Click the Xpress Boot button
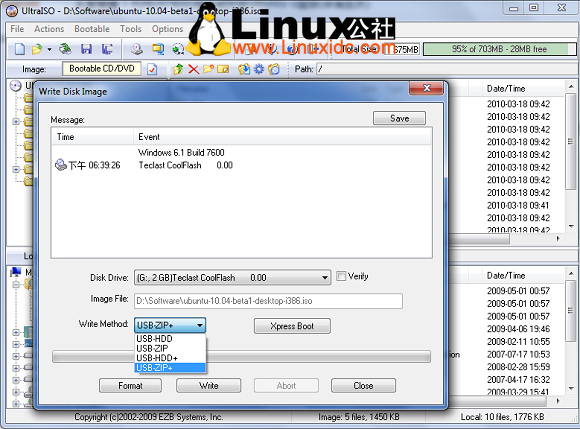 coord(292,326)
